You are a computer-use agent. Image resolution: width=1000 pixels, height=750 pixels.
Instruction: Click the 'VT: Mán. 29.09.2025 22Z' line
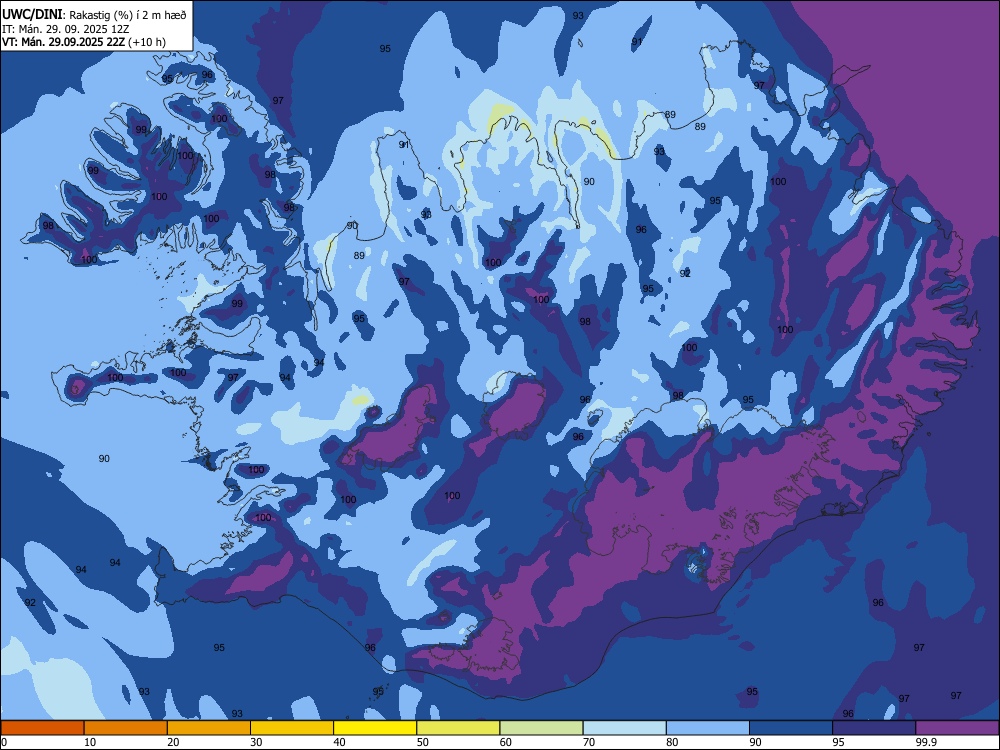click(64, 42)
